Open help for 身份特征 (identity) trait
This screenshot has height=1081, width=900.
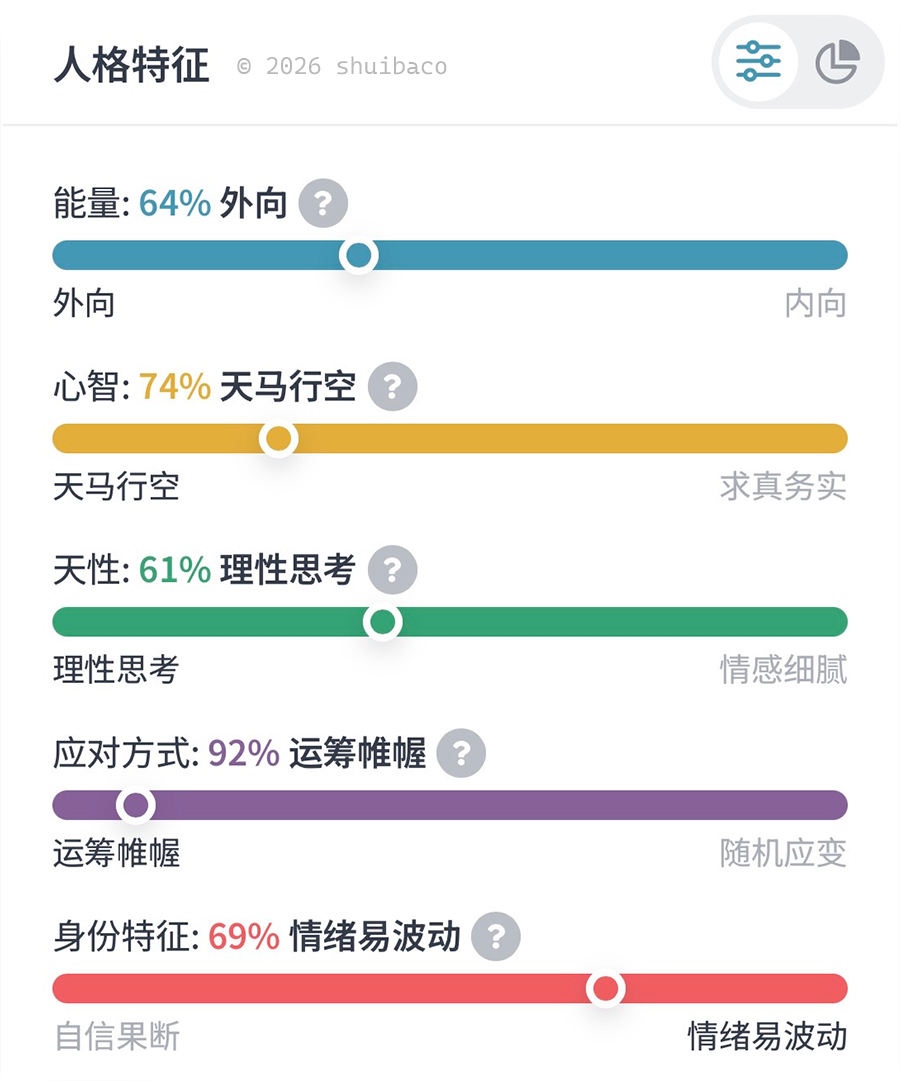(x=496, y=937)
